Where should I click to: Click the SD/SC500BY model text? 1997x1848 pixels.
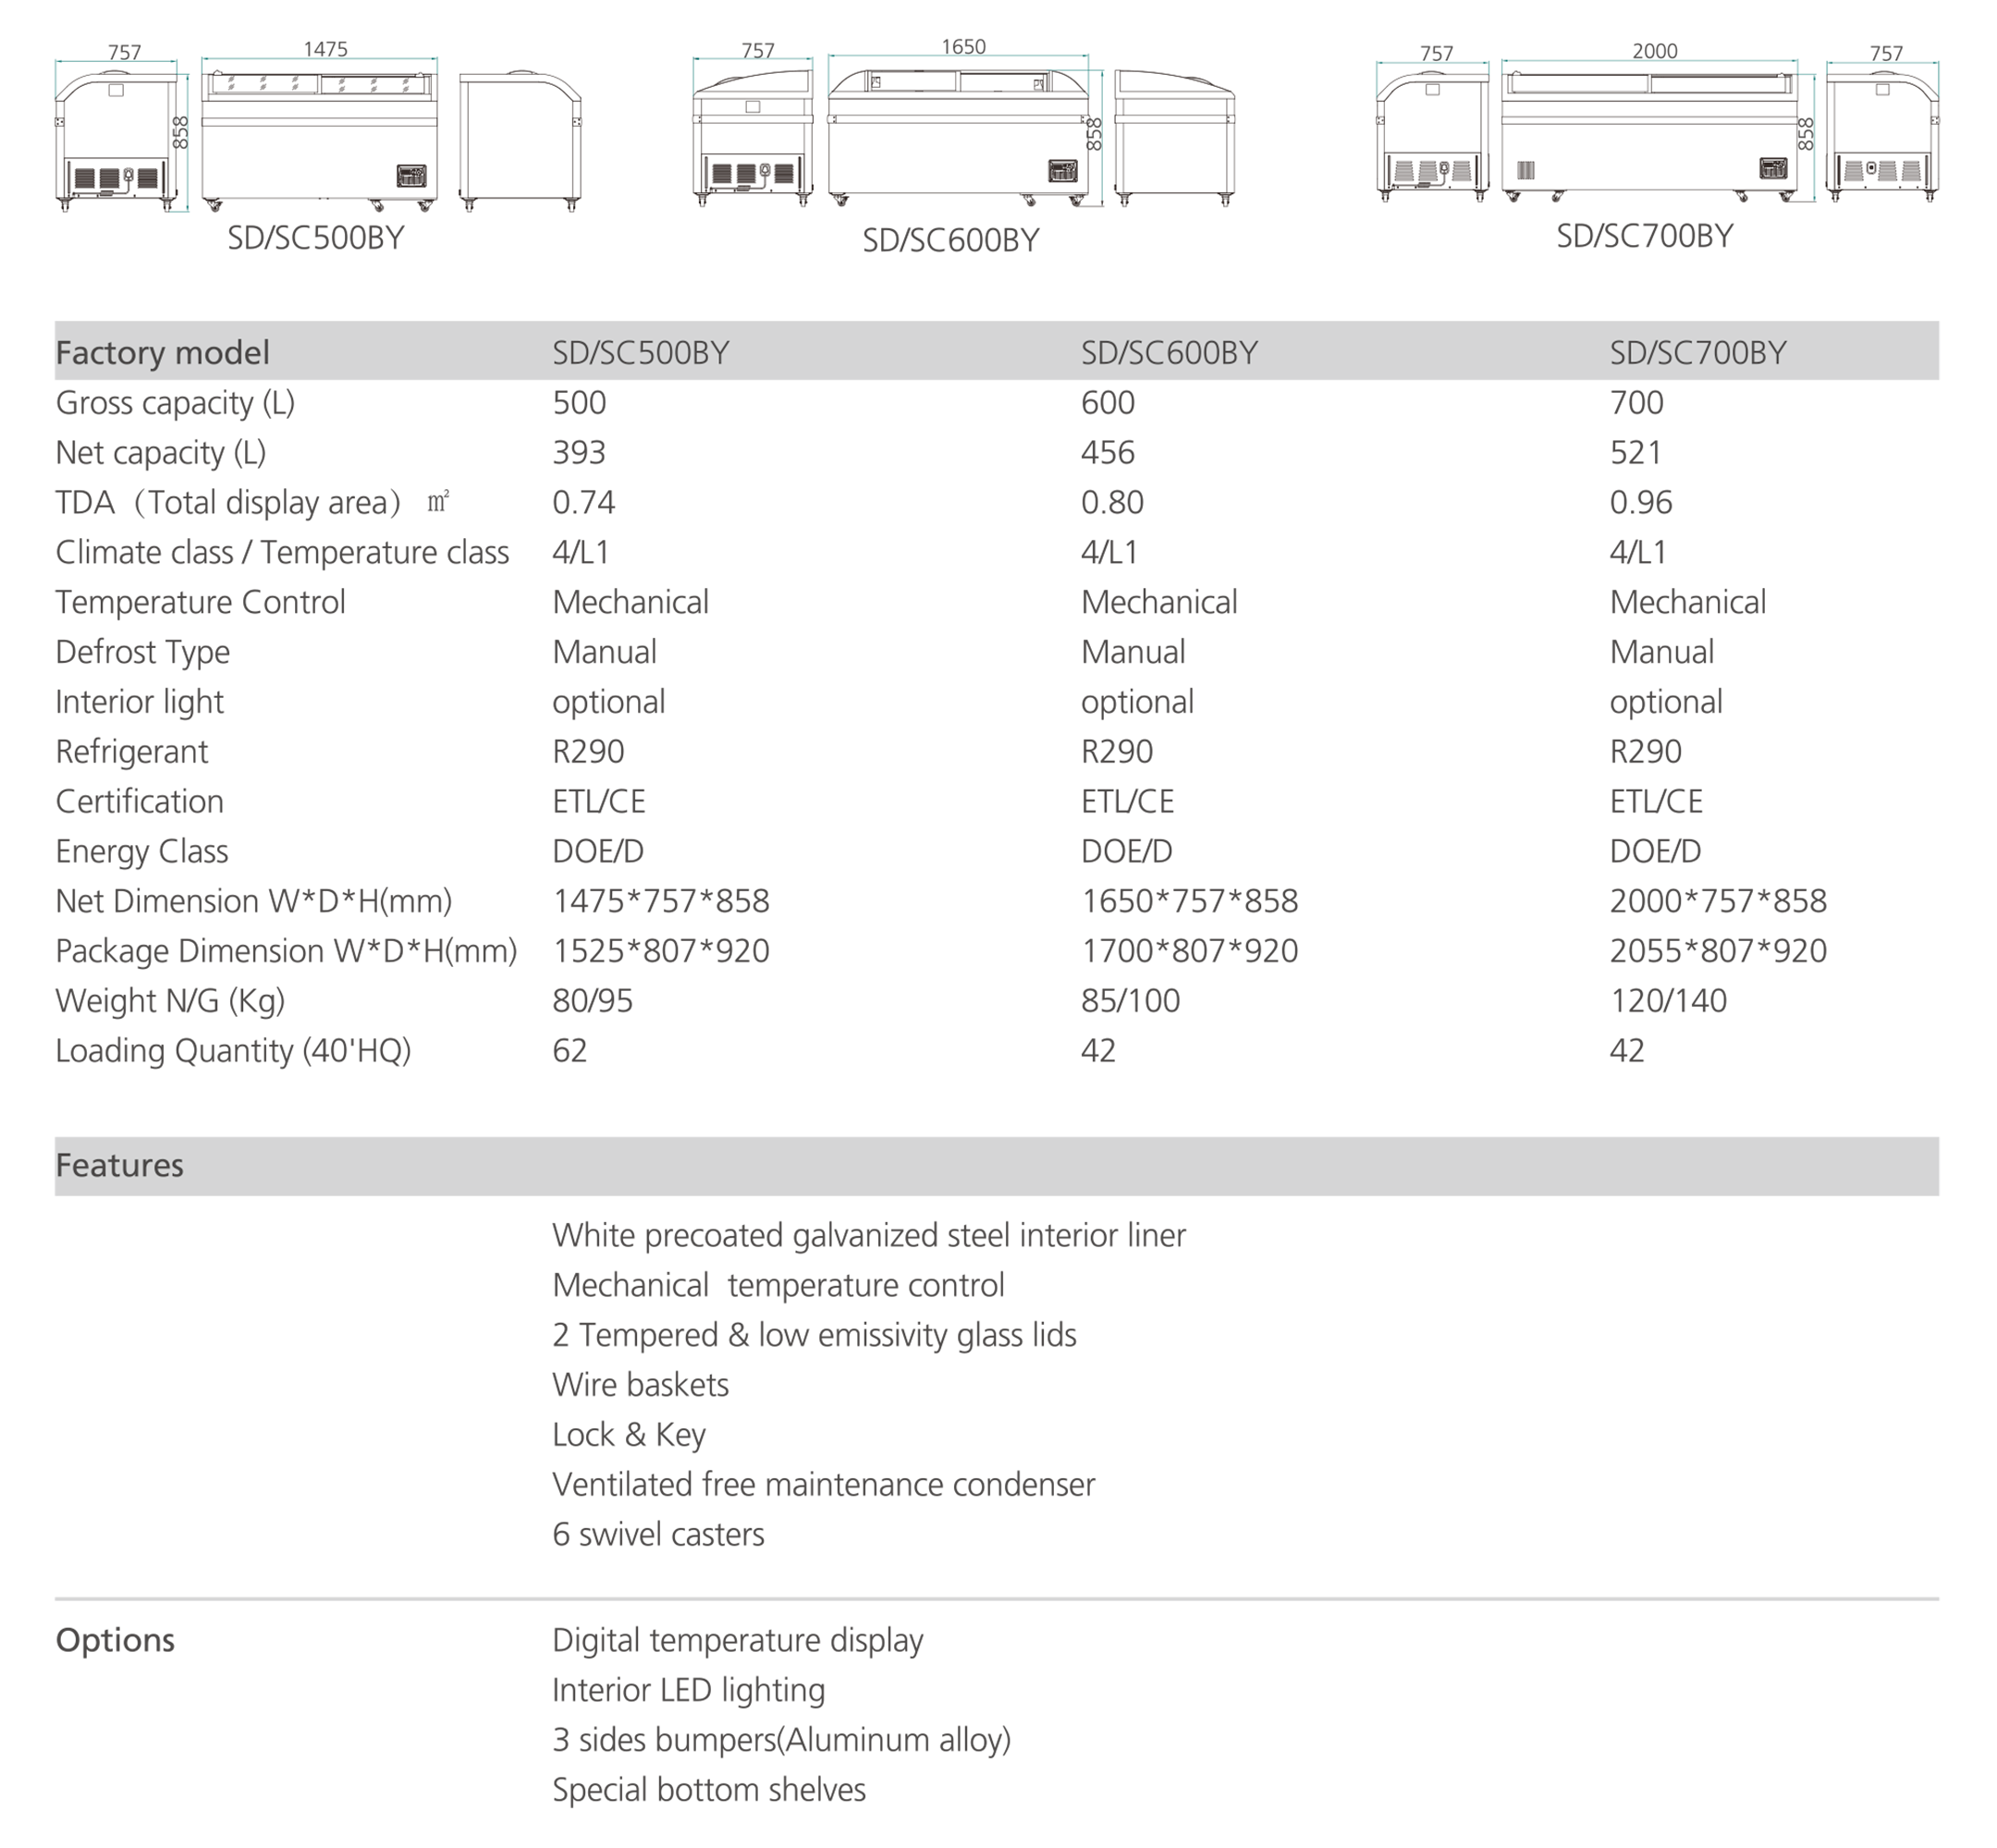point(640,353)
